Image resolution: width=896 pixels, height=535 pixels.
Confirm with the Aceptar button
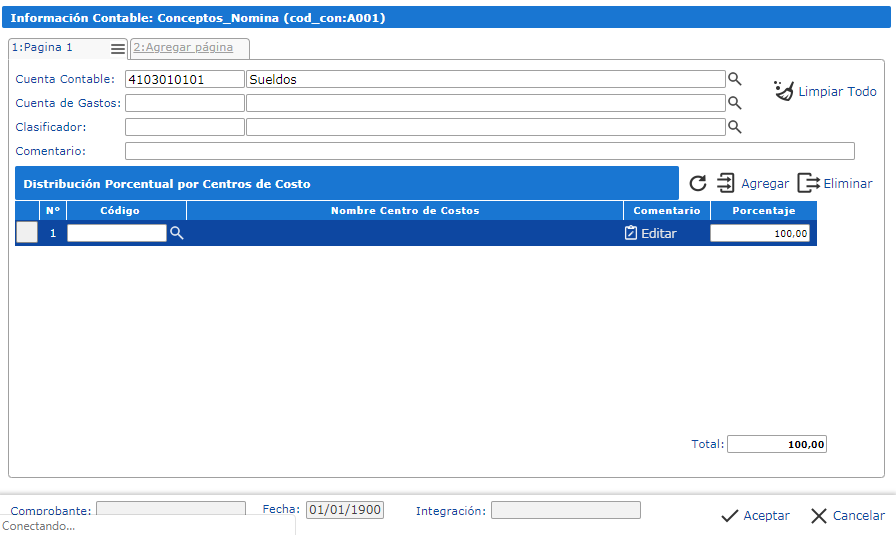[766, 516]
